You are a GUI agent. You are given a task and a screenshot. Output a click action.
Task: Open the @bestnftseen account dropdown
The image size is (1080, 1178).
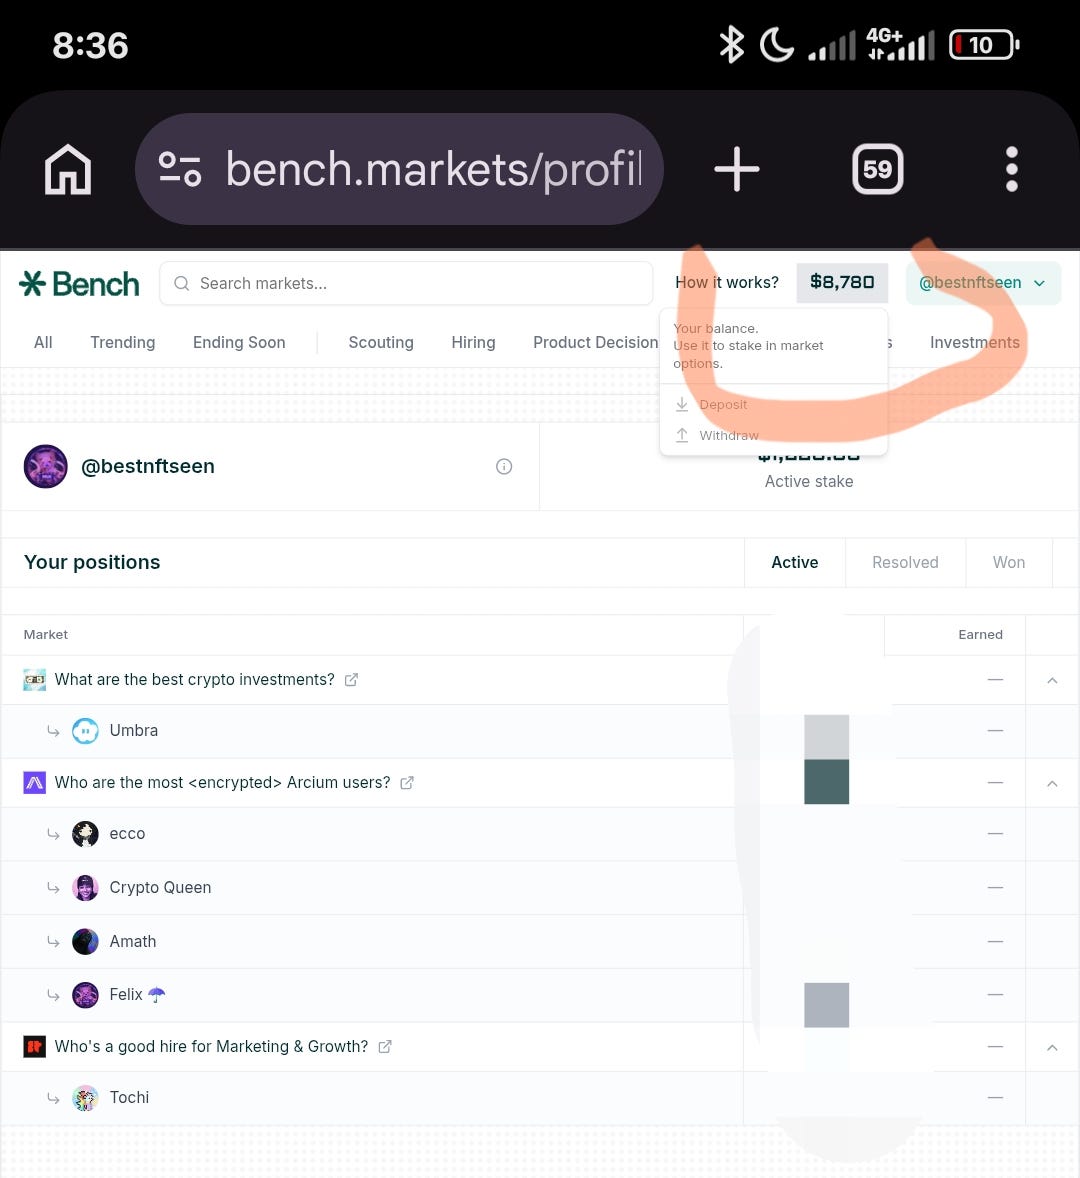(x=983, y=283)
